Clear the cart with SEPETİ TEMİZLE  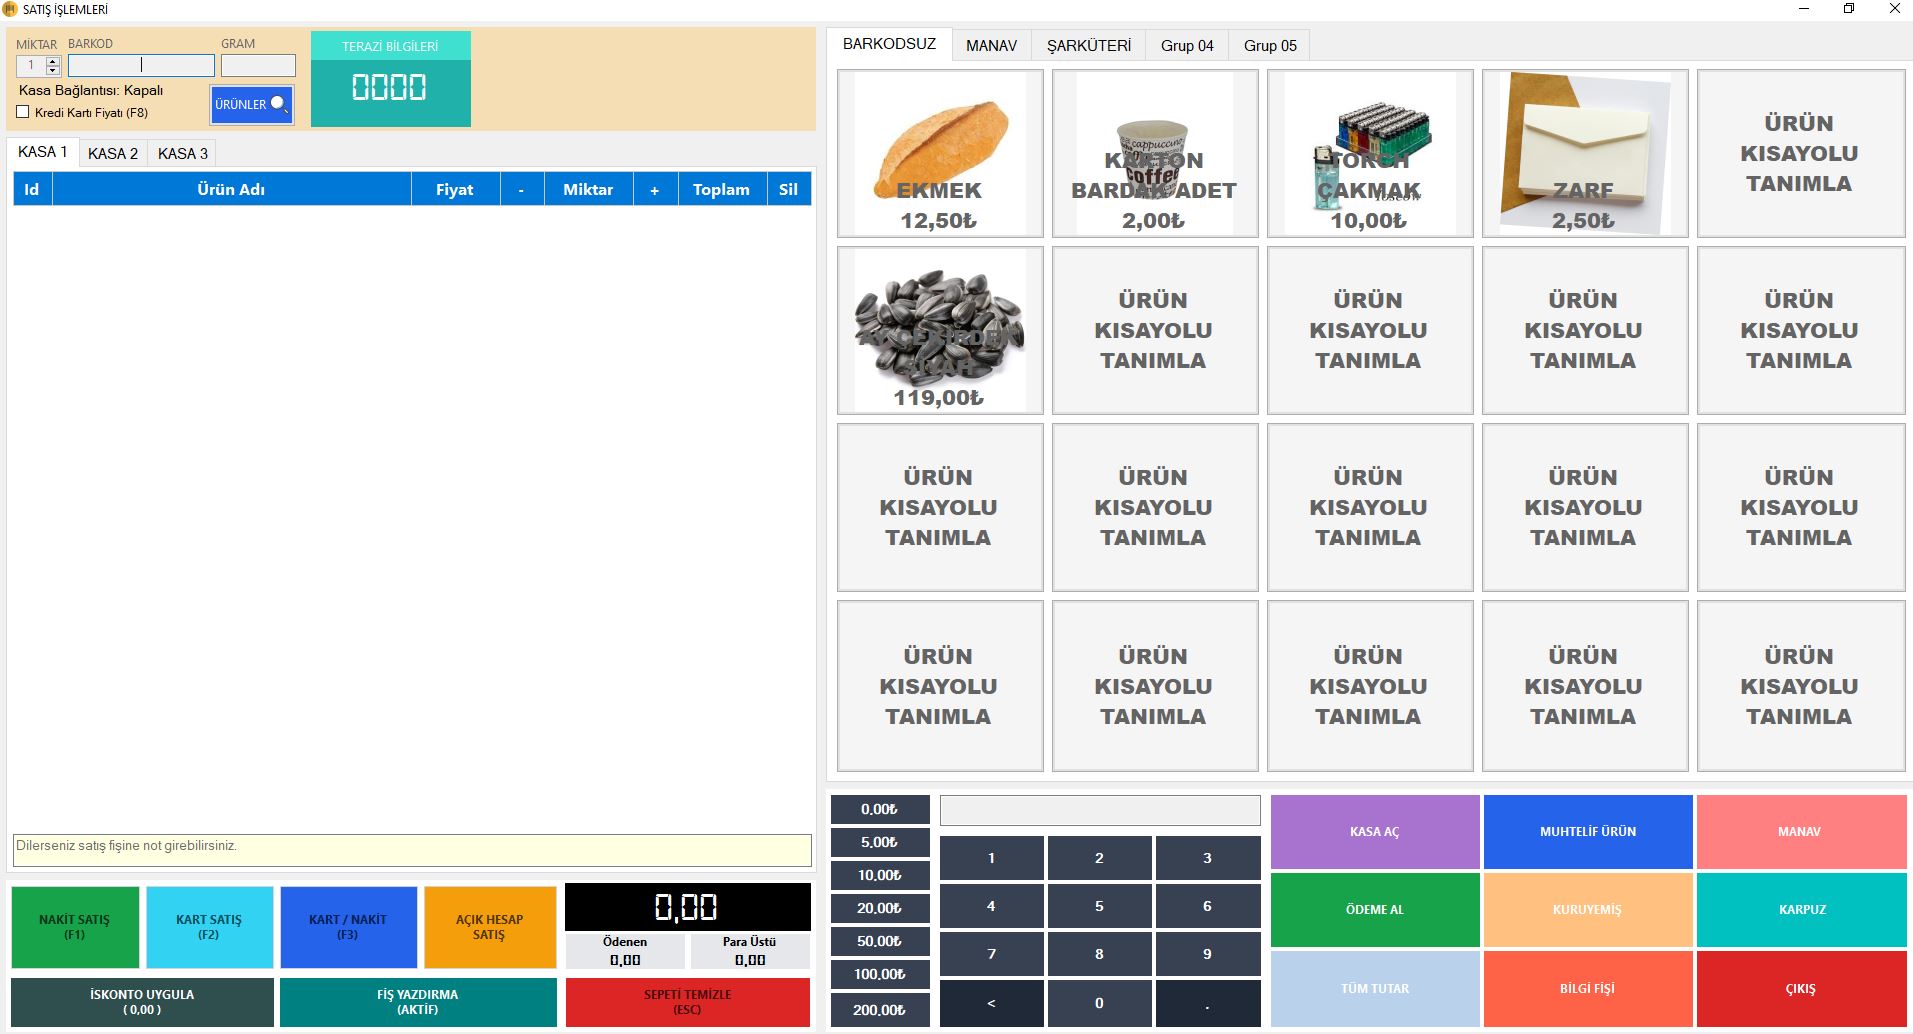pyautogui.click(x=687, y=1002)
